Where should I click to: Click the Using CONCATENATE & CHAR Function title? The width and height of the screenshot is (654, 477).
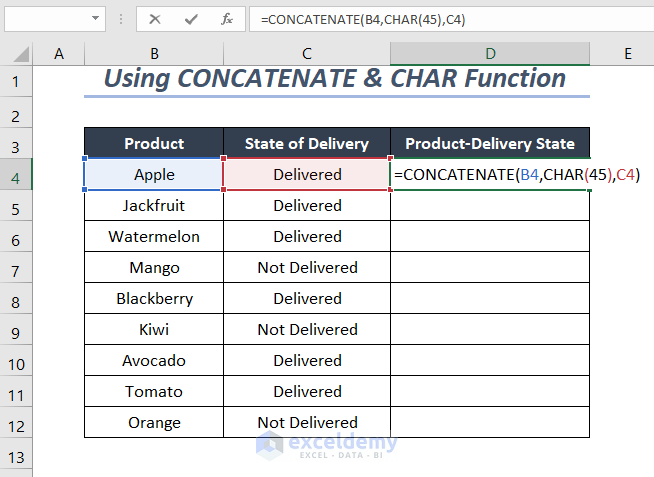pyautogui.click(x=335, y=78)
